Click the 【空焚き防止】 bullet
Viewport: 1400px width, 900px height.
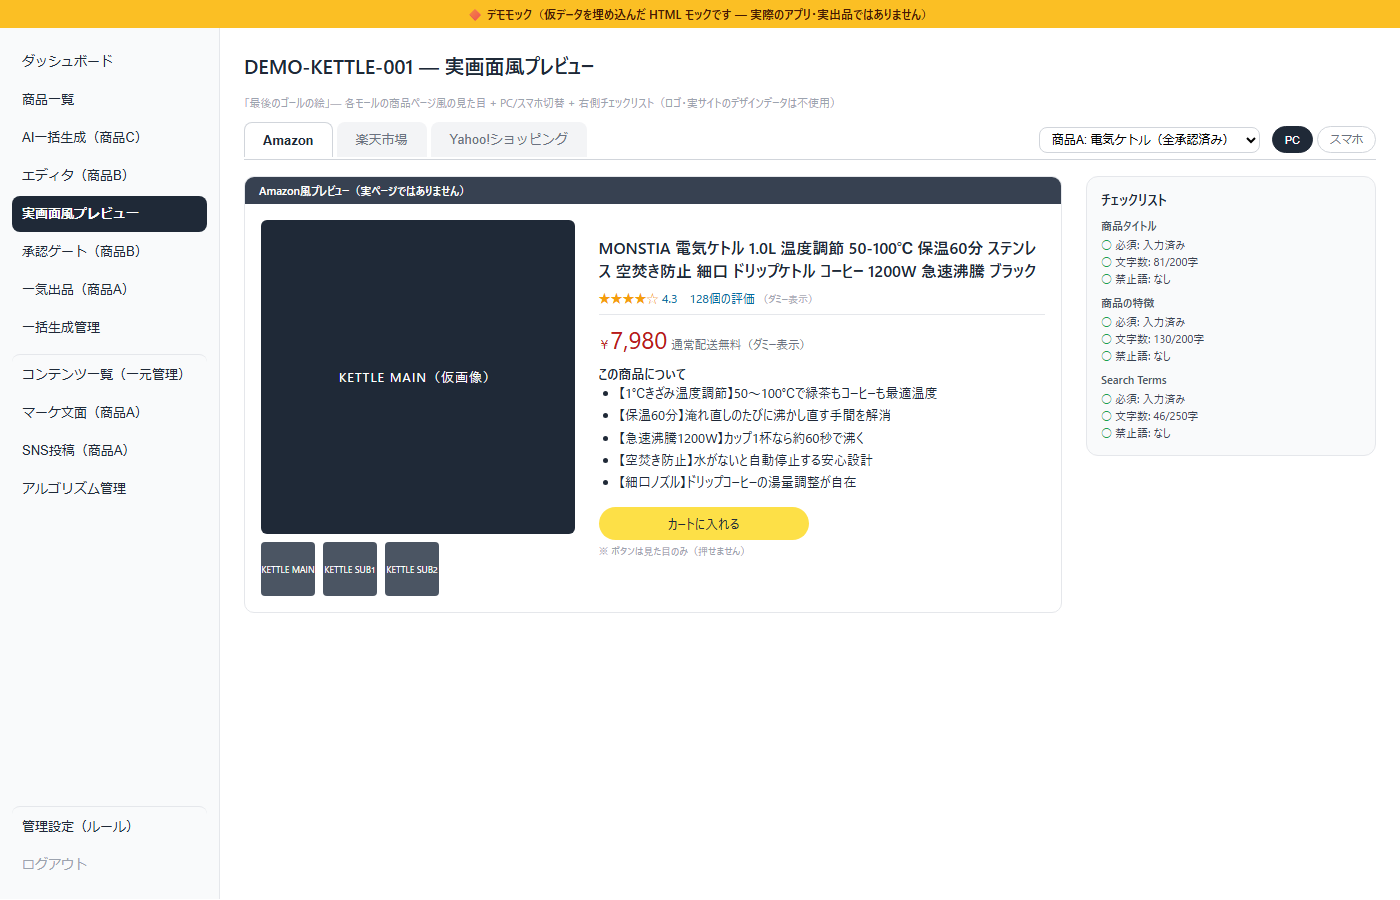[x=743, y=460]
